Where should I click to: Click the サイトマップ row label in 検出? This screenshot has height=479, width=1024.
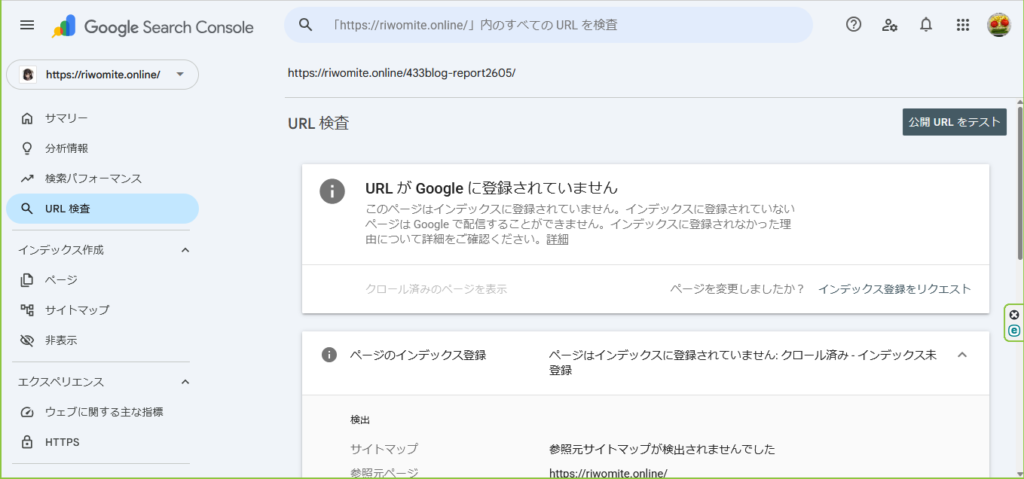coord(384,449)
